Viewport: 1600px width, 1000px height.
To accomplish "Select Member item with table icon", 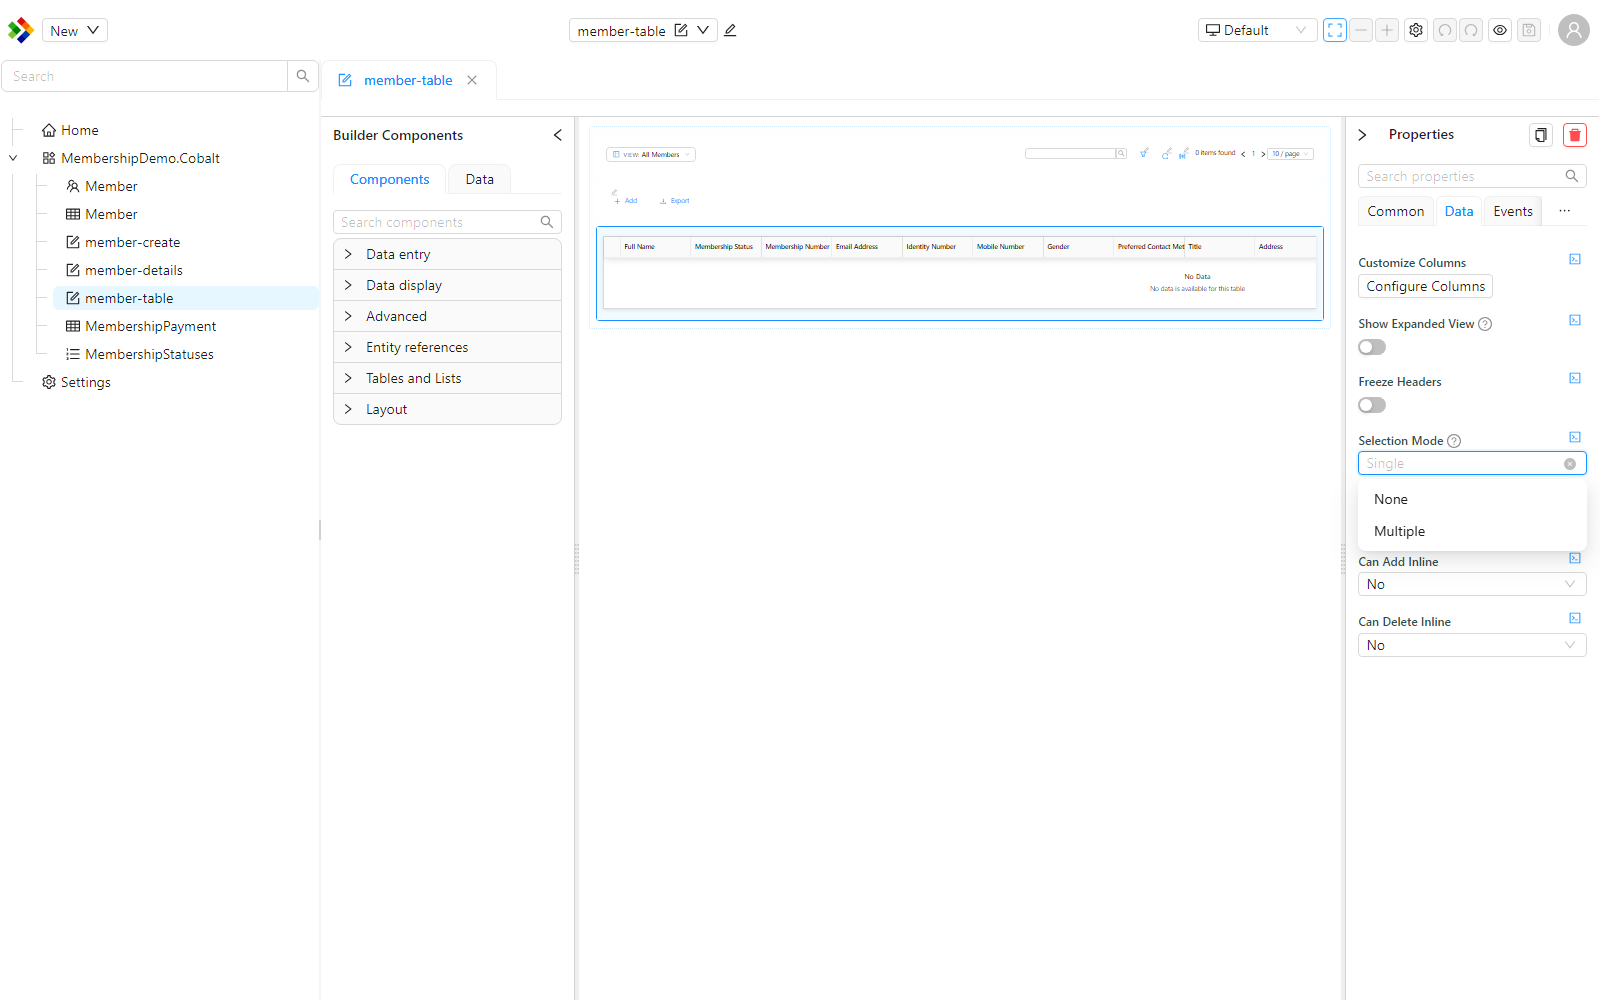I will click(x=101, y=214).
